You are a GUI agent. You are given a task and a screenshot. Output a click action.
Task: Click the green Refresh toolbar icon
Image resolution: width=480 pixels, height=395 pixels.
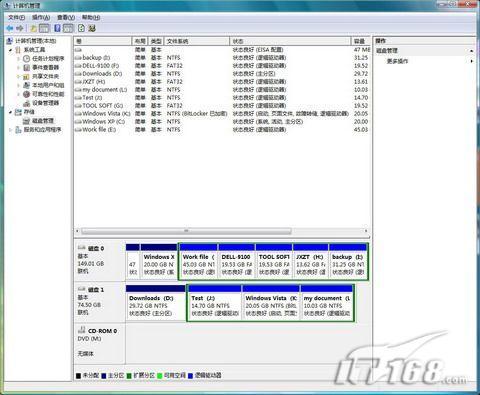coord(81,28)
